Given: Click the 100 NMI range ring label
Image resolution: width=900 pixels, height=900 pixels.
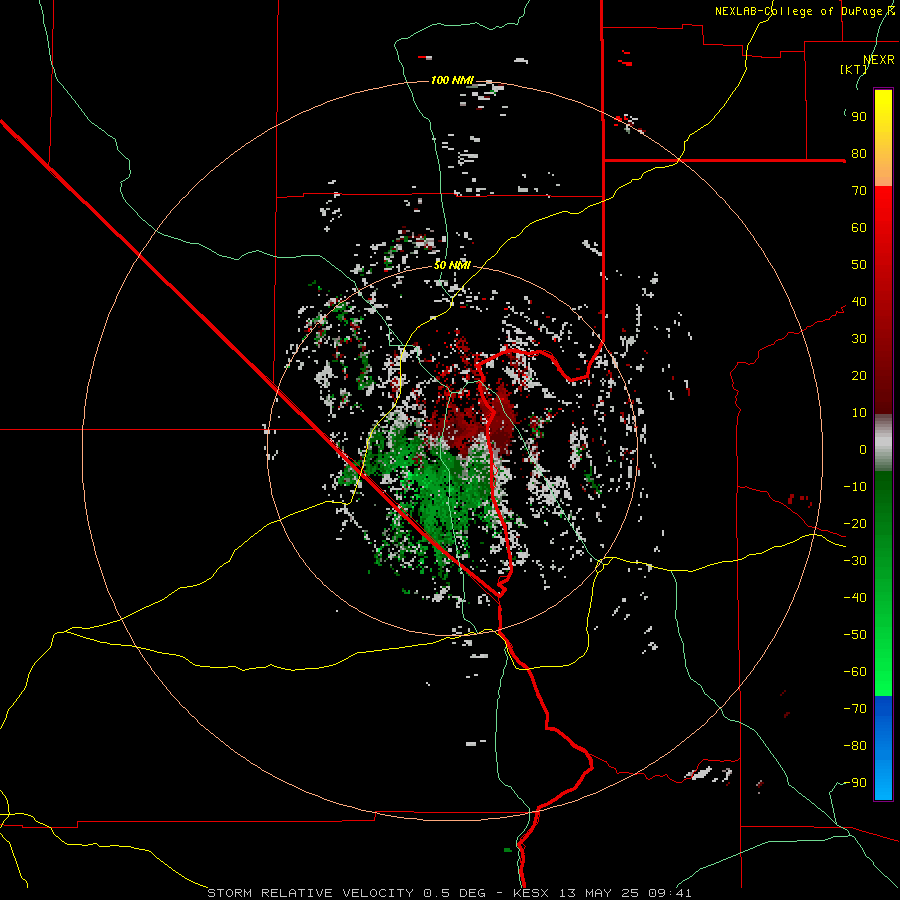Looking at the screenshot, I should click(x=452, y=80).
